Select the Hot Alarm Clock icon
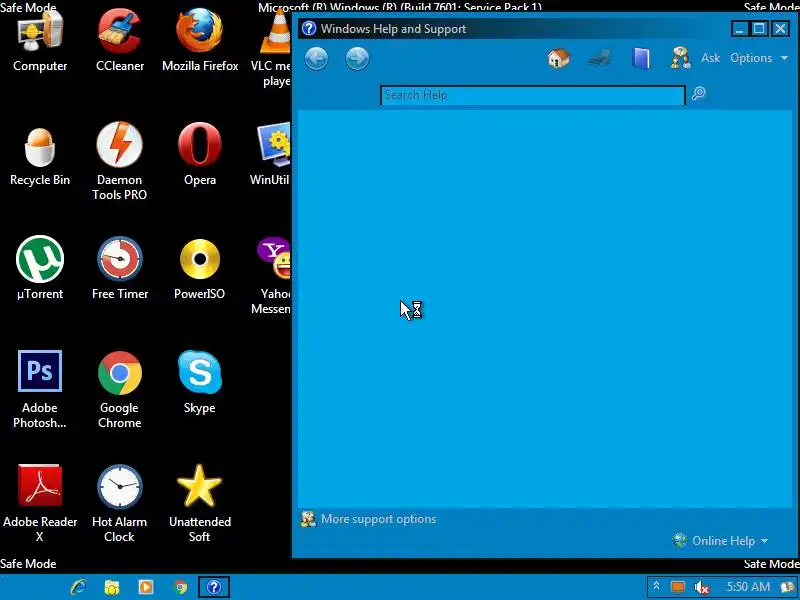The image size is (800, 600). click(120, 504)
